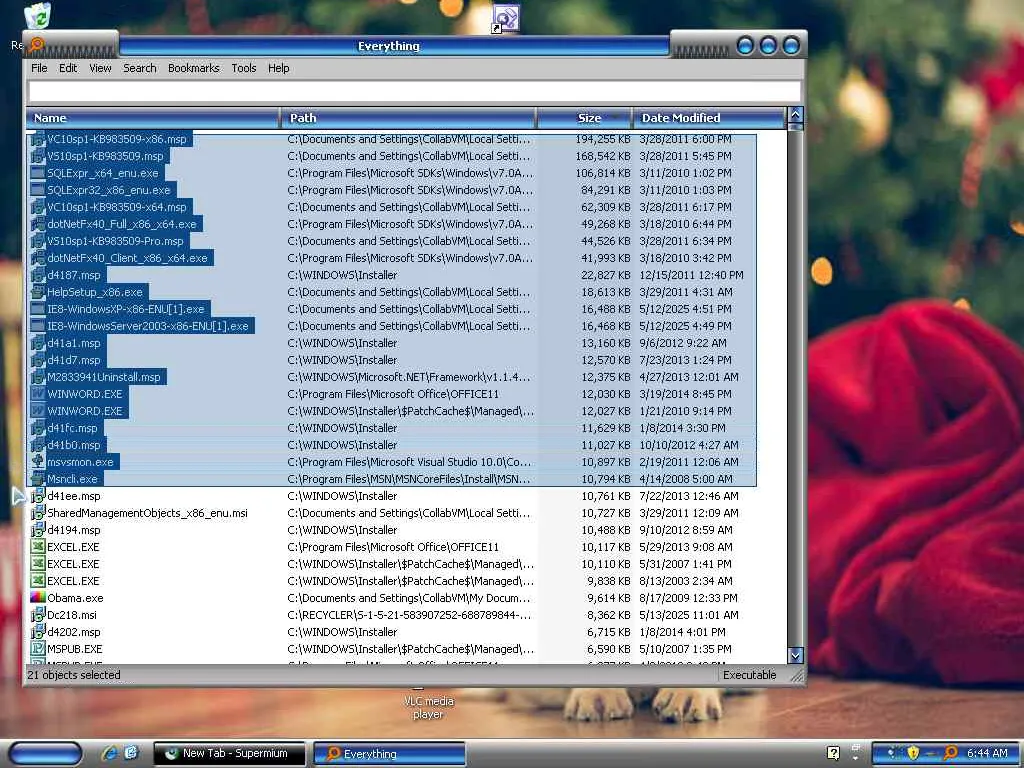Viewport: 1024px width, 768px height.
Task: Click the Publisher icon of MSPUB.EXE
Action: [38, 648]
